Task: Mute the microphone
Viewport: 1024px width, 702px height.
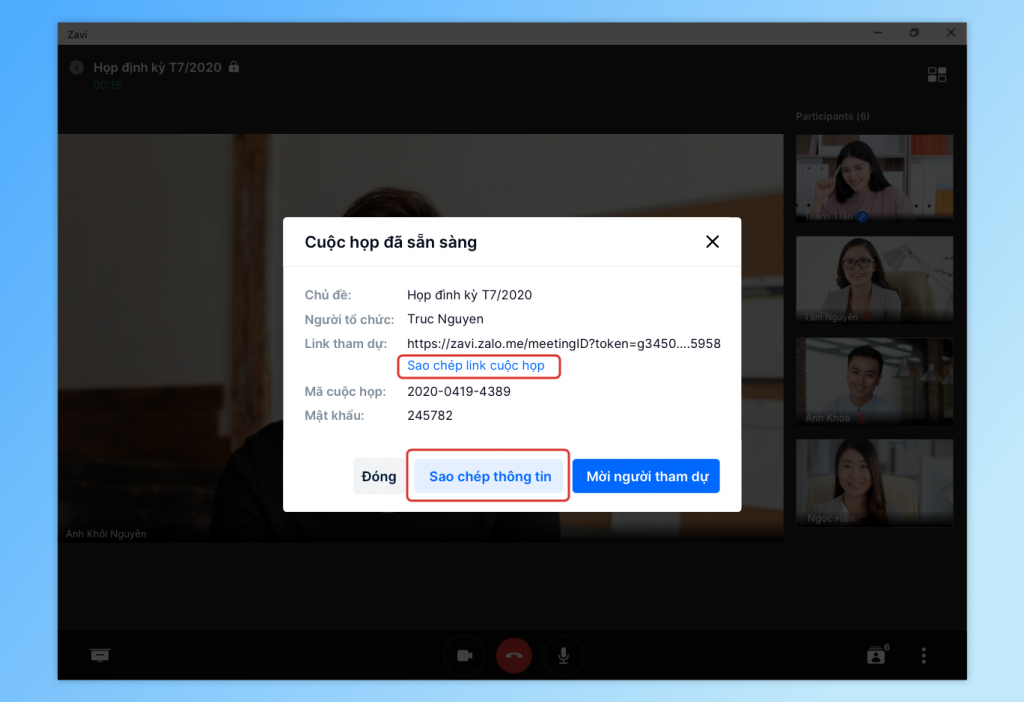Action: pyautogui.click(x=563, y=655)
